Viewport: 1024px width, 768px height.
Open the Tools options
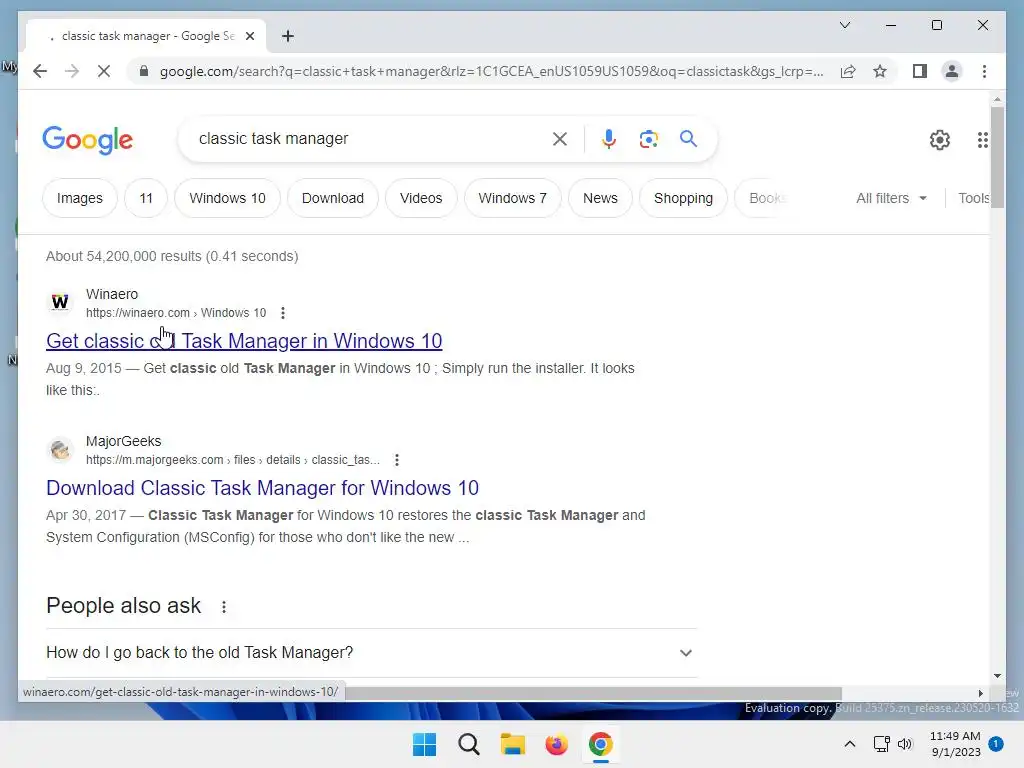pyautogui.click(x=974, y=198)
